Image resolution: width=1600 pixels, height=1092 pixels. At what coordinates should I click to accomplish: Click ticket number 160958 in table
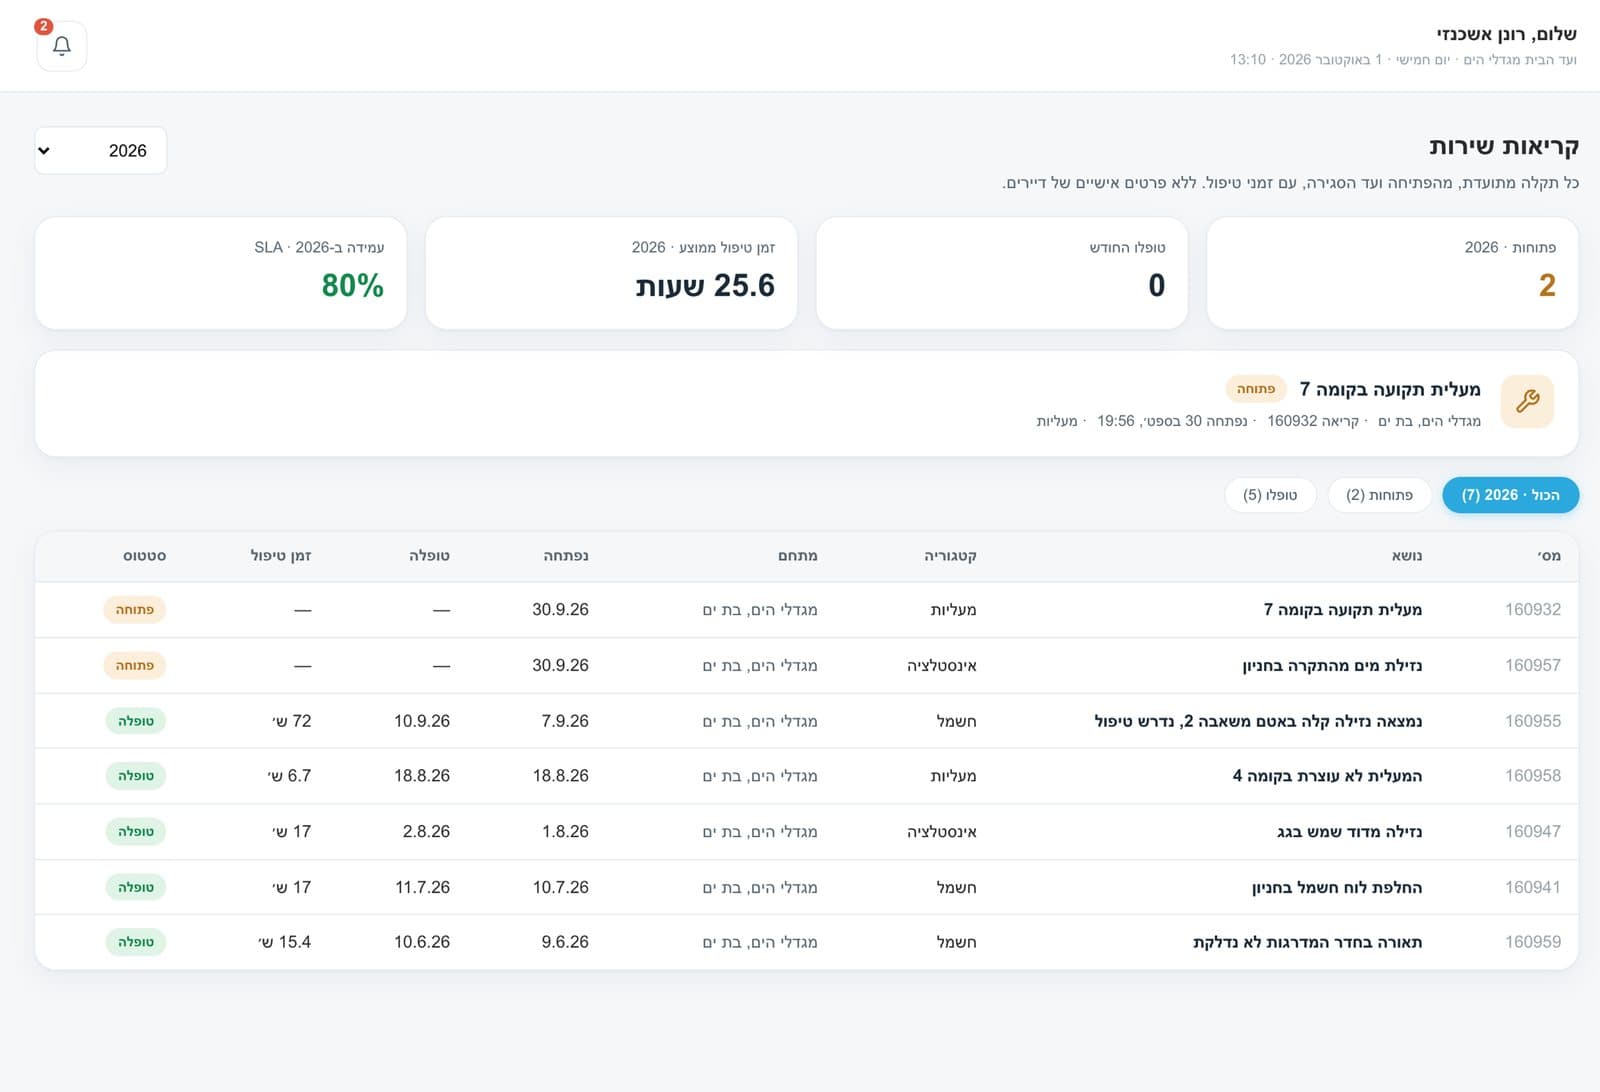(1533, 776)
